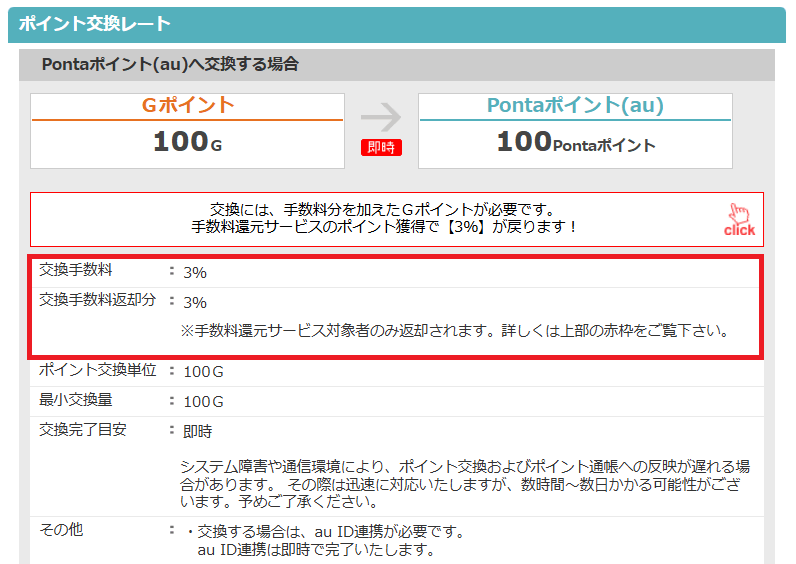The image size is (796, 564).
Task: Click the 100G amount value
Action: coord(187,142)
